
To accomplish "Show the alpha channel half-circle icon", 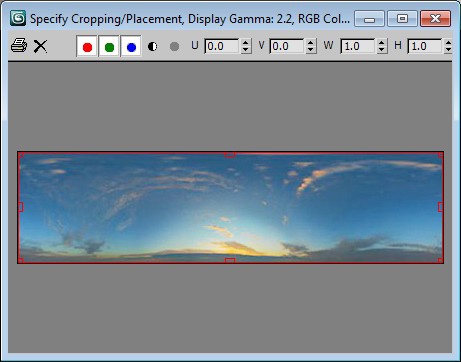I will [152, 46].
